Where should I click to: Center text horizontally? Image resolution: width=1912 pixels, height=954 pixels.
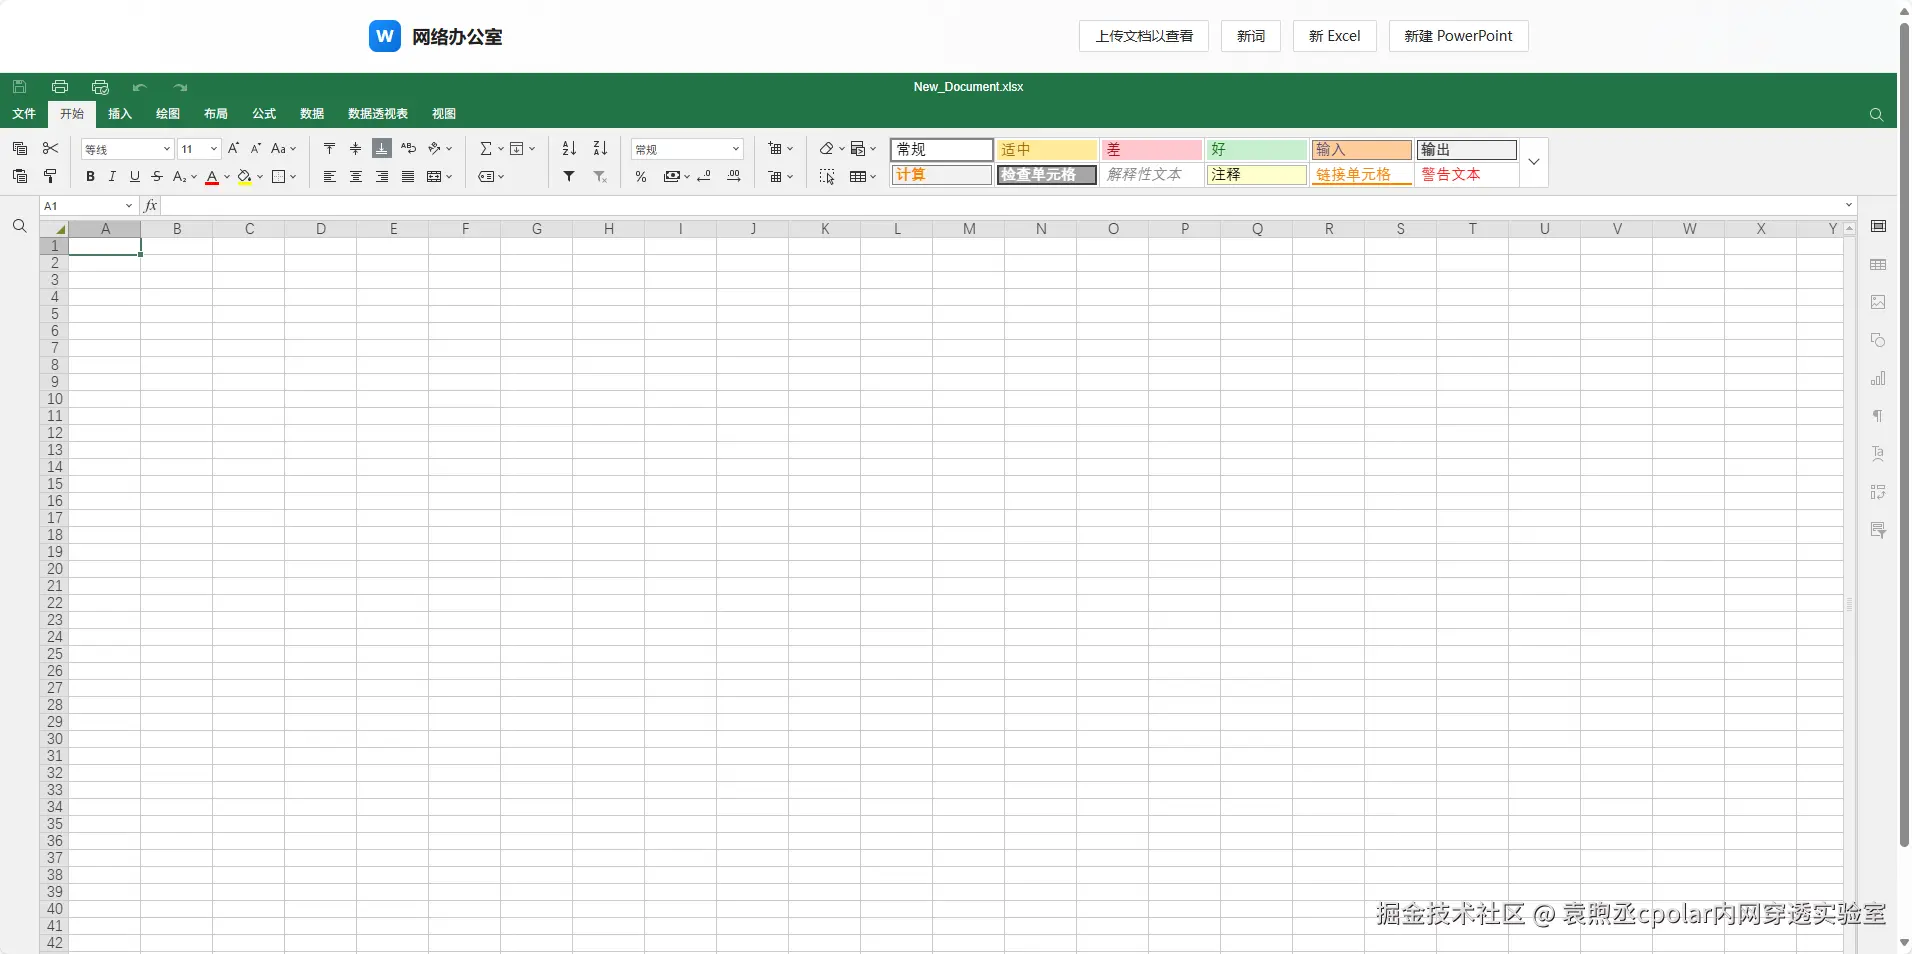[356, 176]
